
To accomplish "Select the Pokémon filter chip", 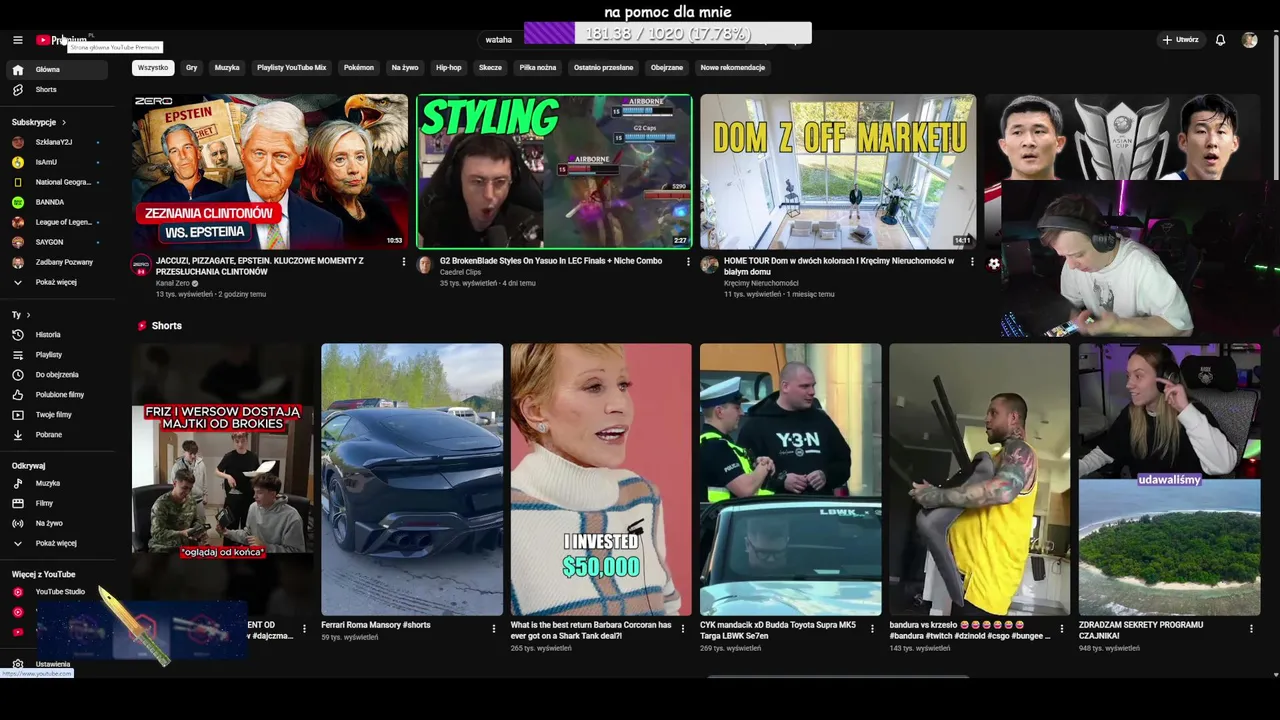I will pyautogui.click(x=359, y=68).
